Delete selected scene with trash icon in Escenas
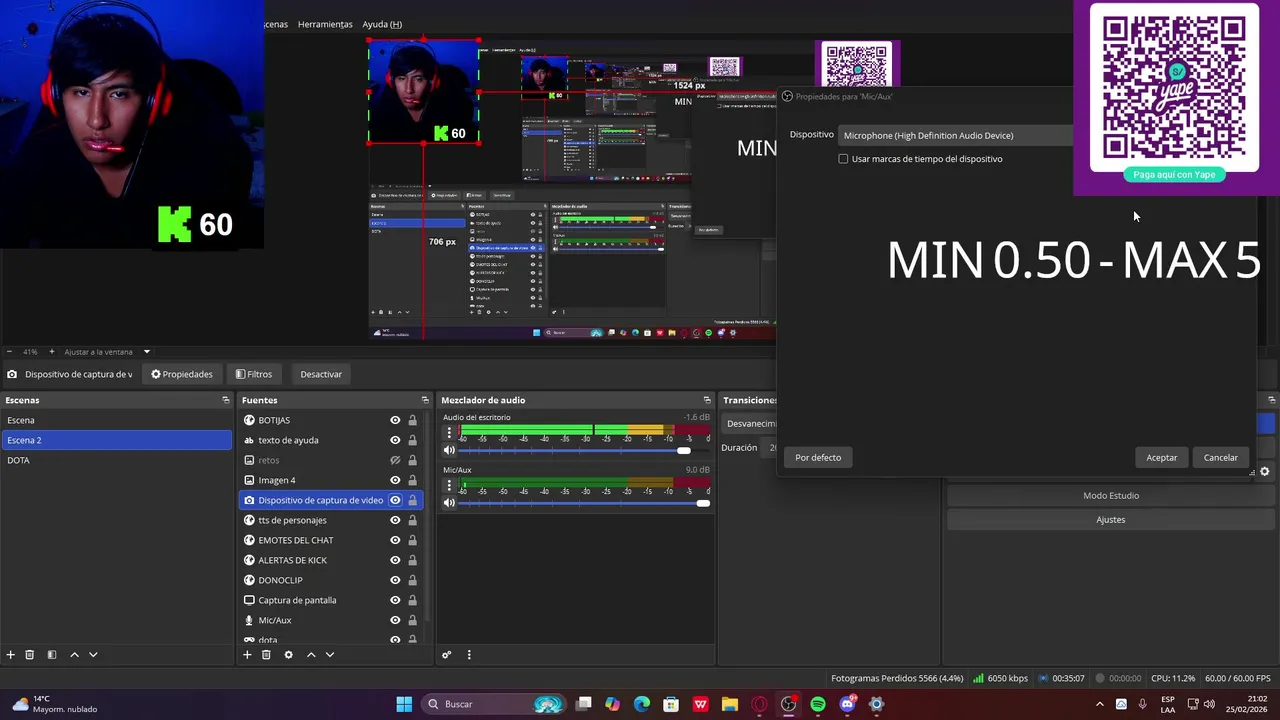 (x=30, y=655)
